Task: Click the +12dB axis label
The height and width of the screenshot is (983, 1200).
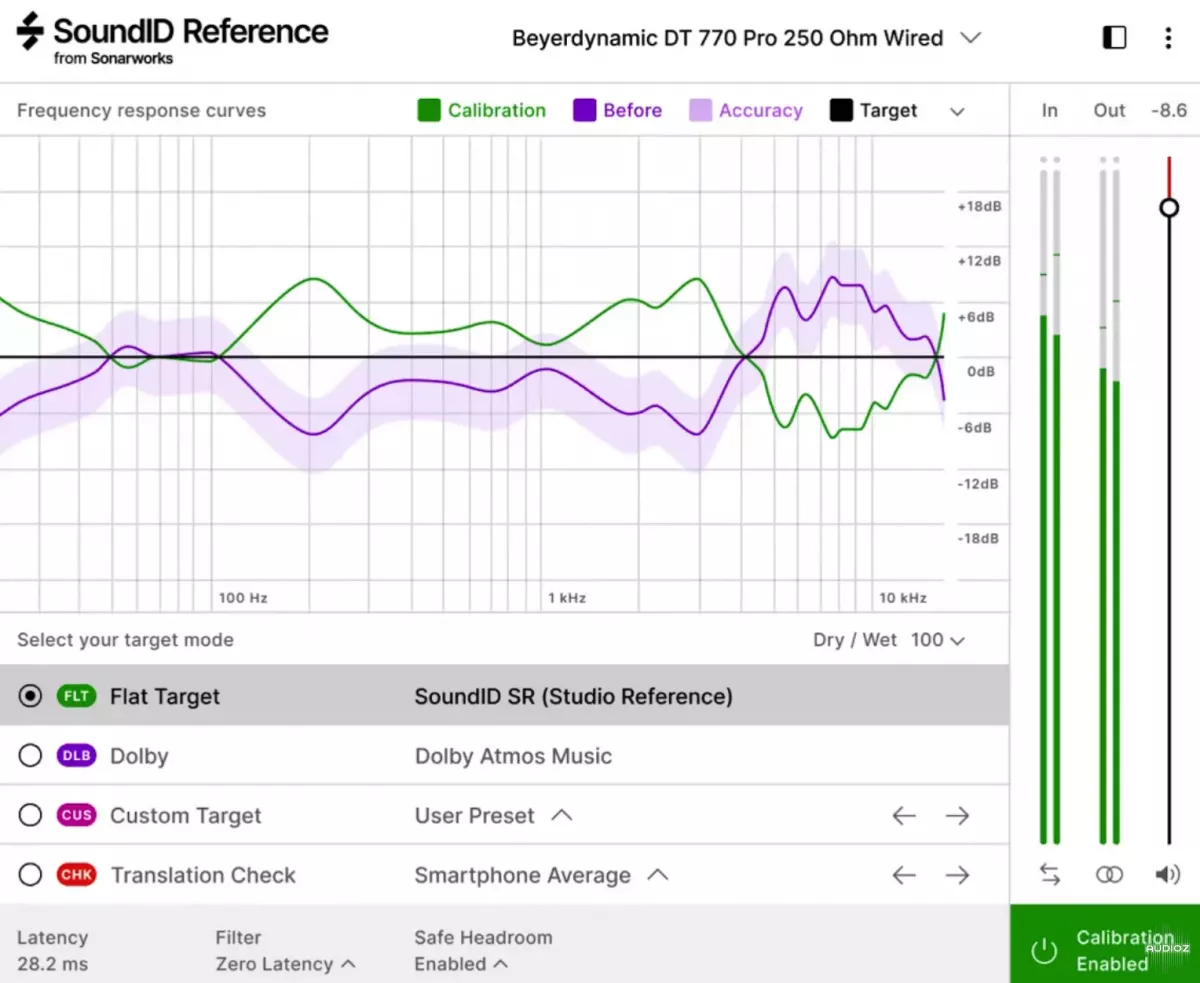Action: 980,261
